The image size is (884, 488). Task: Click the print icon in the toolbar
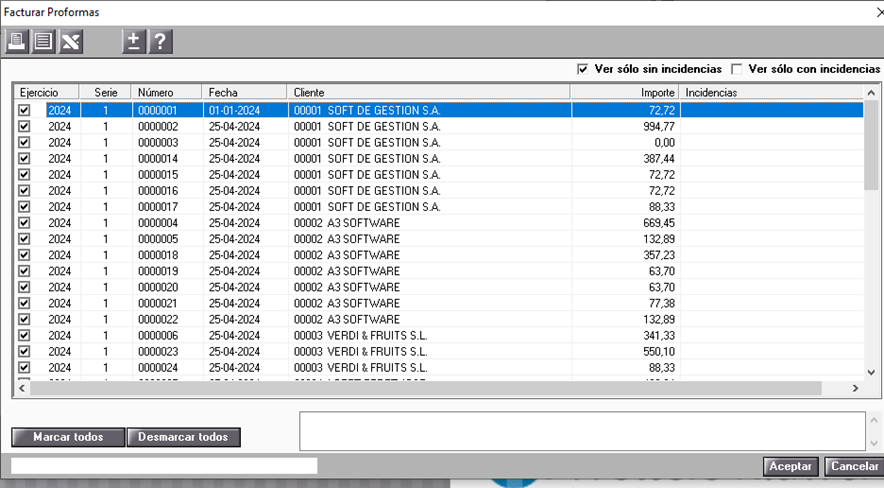17,42
